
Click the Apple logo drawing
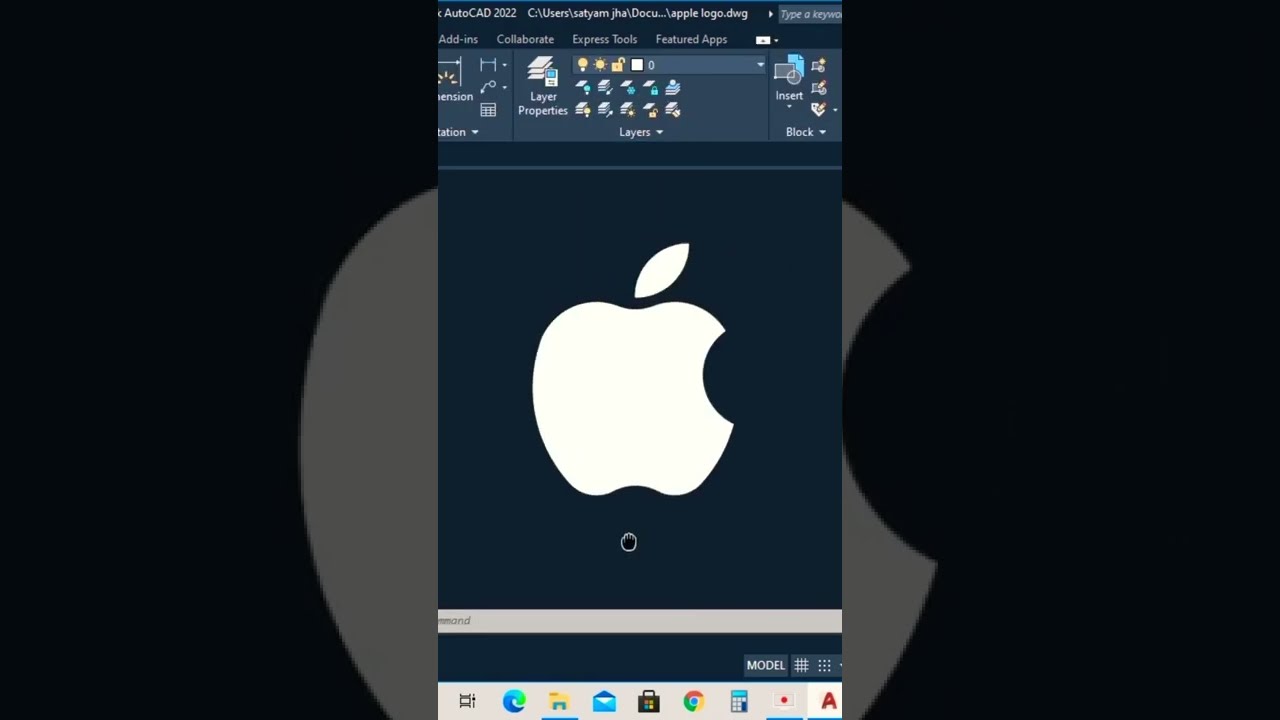click(x=633, y=369)
